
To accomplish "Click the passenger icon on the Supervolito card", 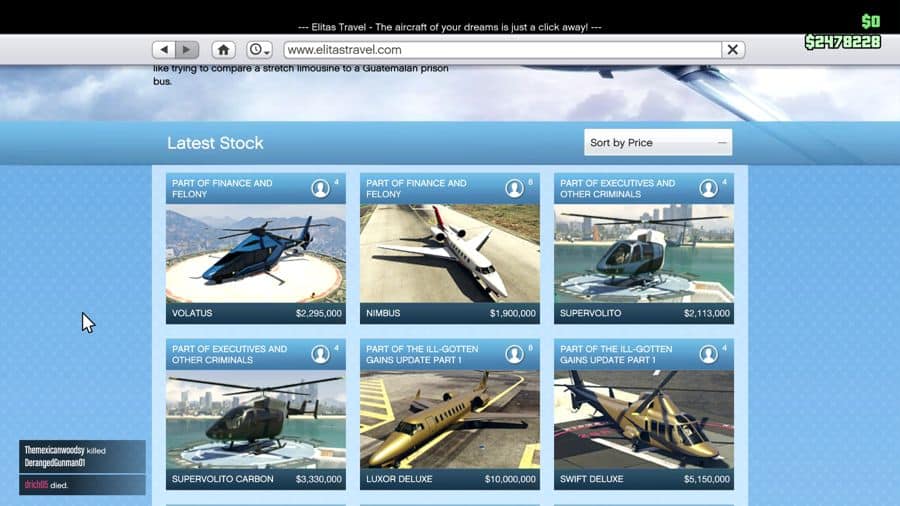I will pos(708,188).
